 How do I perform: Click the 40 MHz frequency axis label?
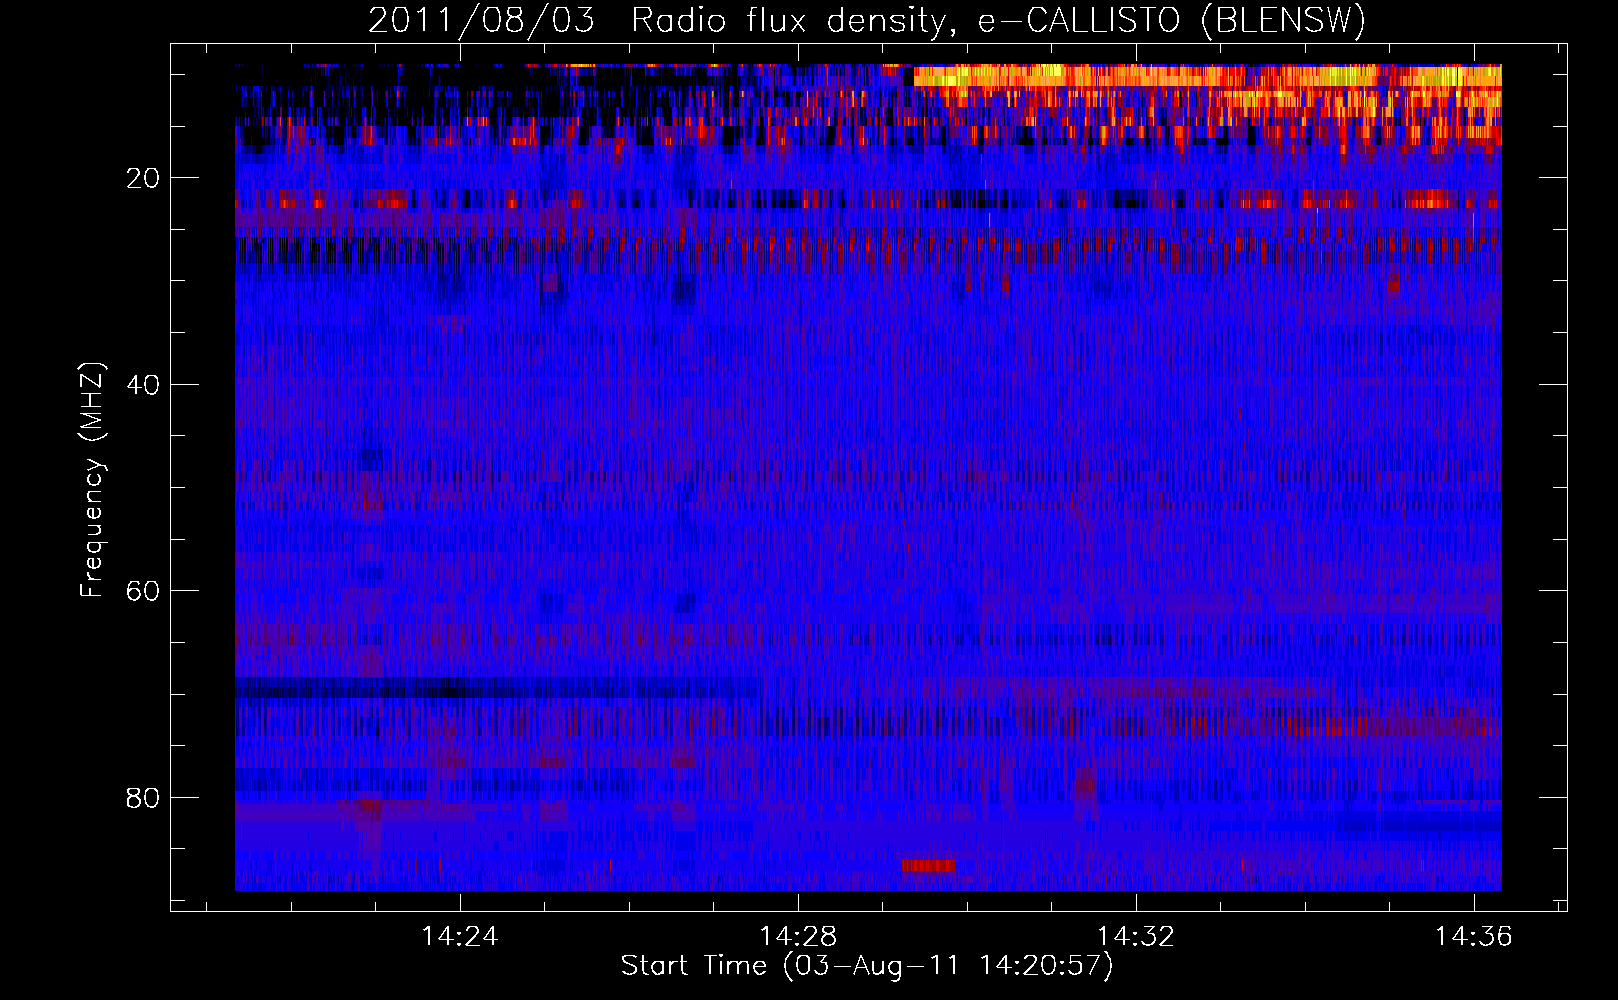143,385
